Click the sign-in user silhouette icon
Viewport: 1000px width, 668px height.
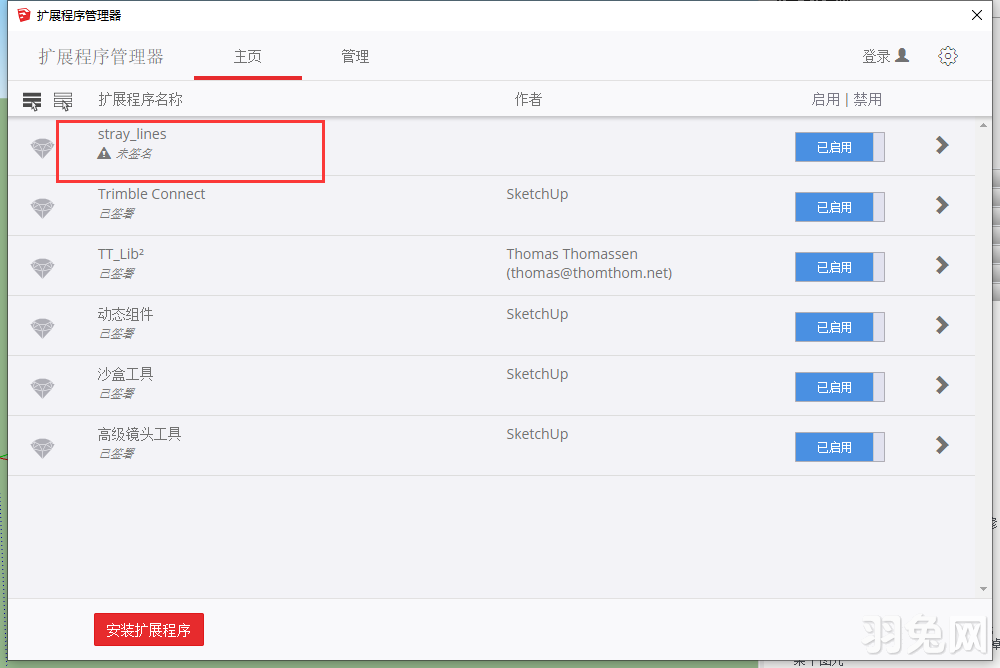coord(903,56)
